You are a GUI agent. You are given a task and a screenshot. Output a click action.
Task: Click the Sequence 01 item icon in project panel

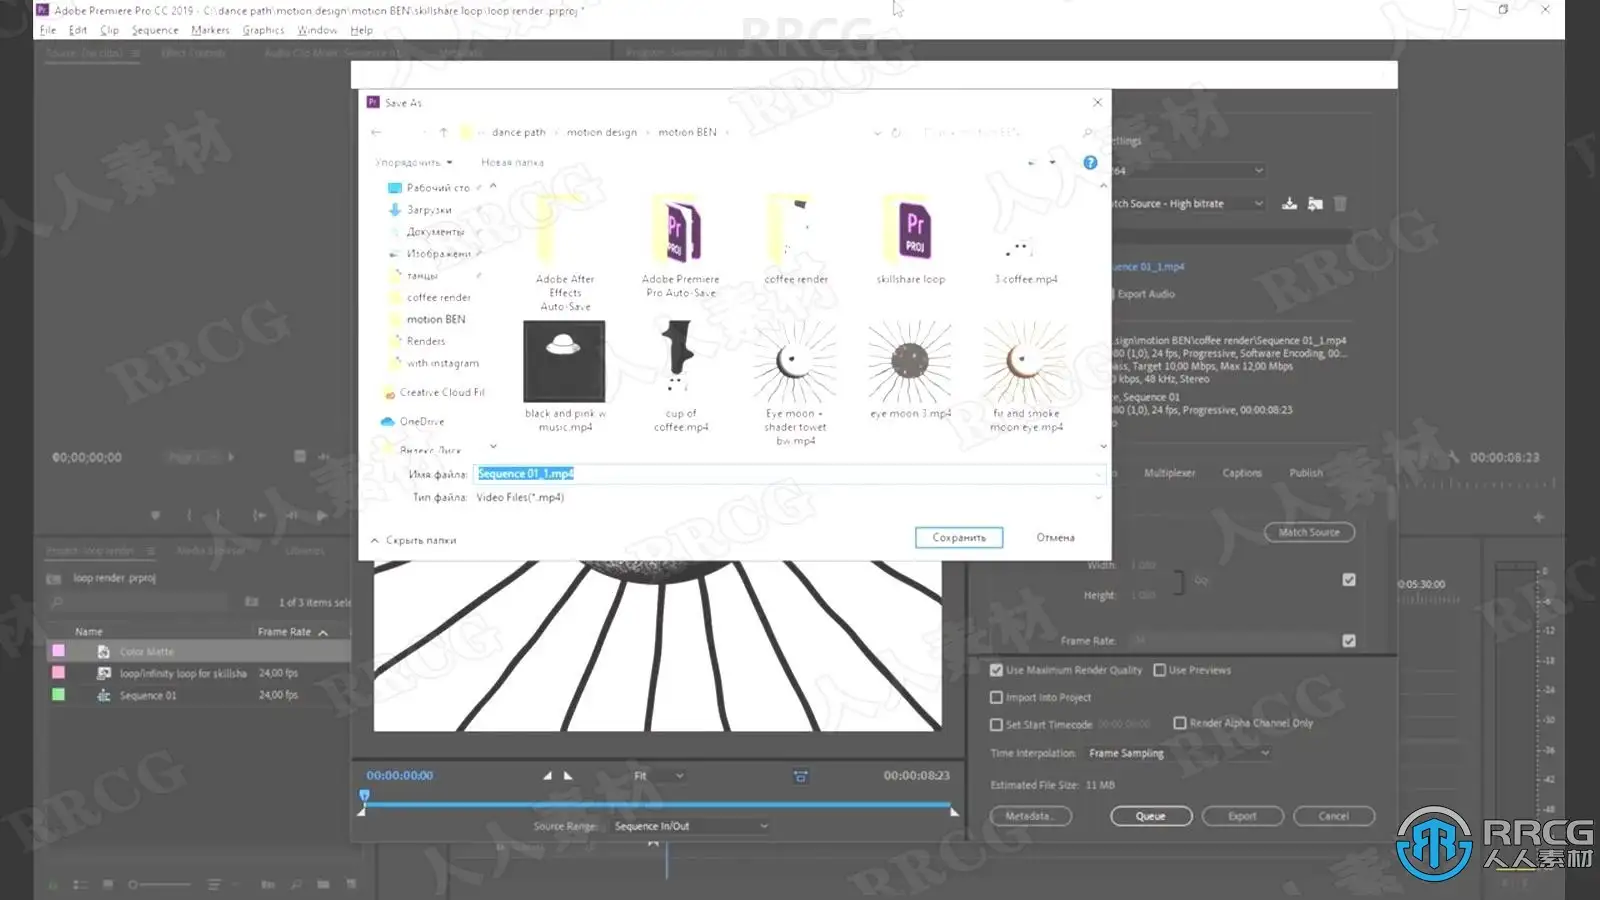point(103,695)
